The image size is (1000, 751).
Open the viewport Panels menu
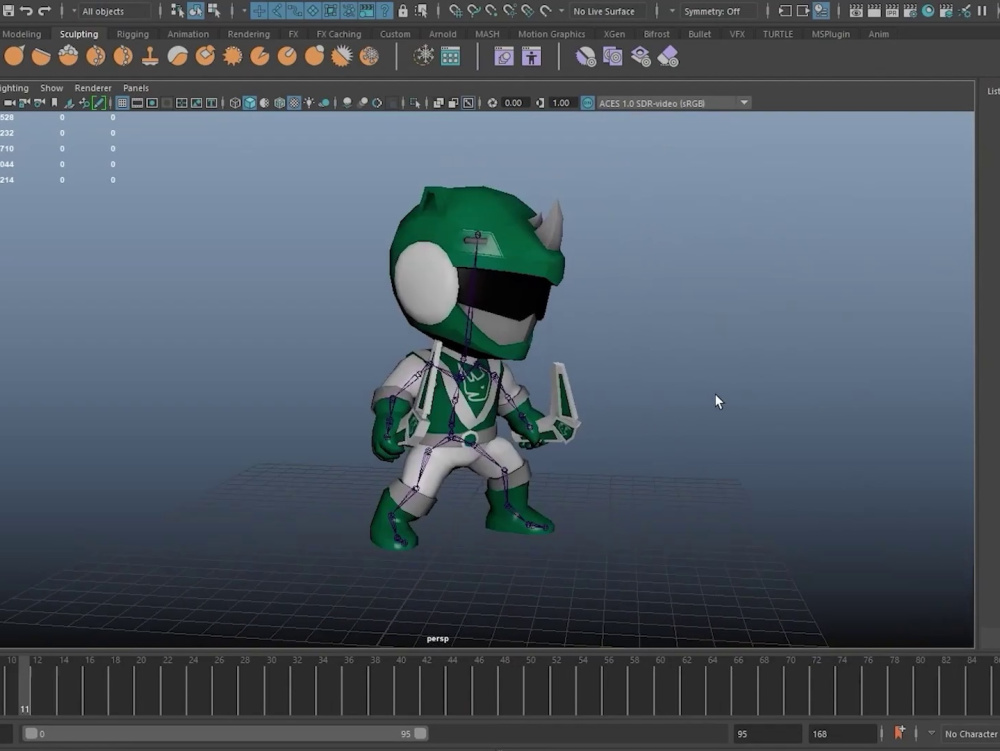click(136, 88)
